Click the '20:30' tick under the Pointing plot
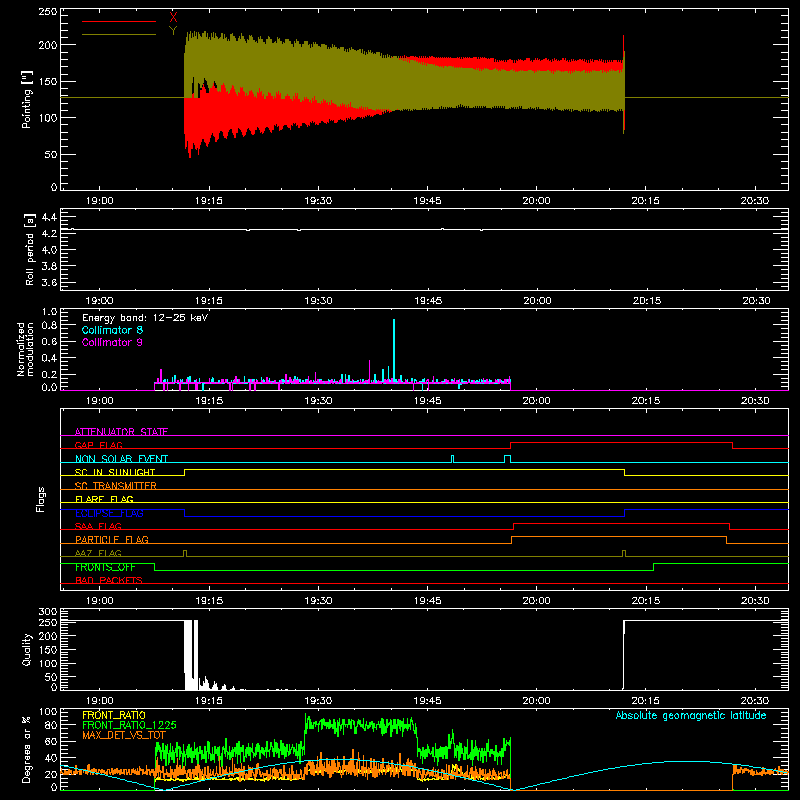 pos(755,201)
